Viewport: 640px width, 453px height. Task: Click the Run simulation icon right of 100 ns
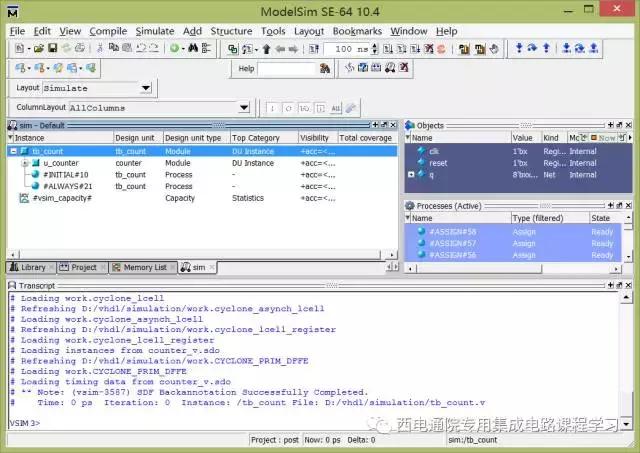388,49
